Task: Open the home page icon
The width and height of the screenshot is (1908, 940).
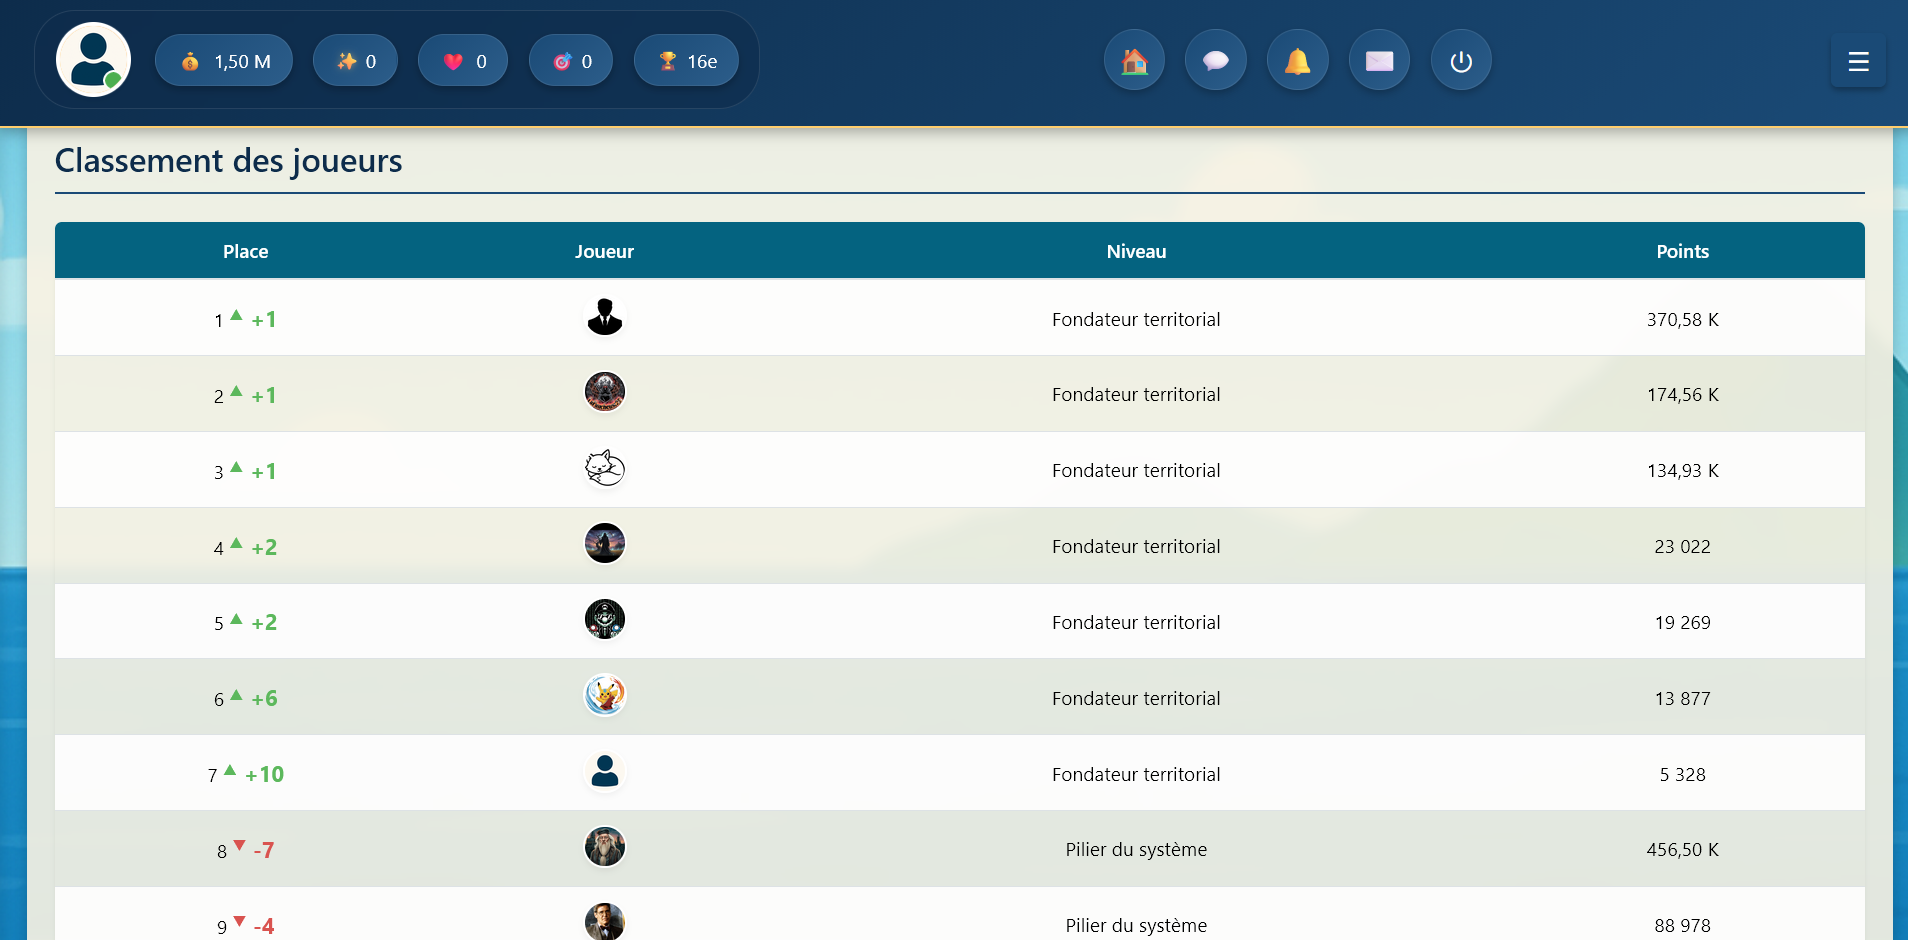Action: (1134, 61)
